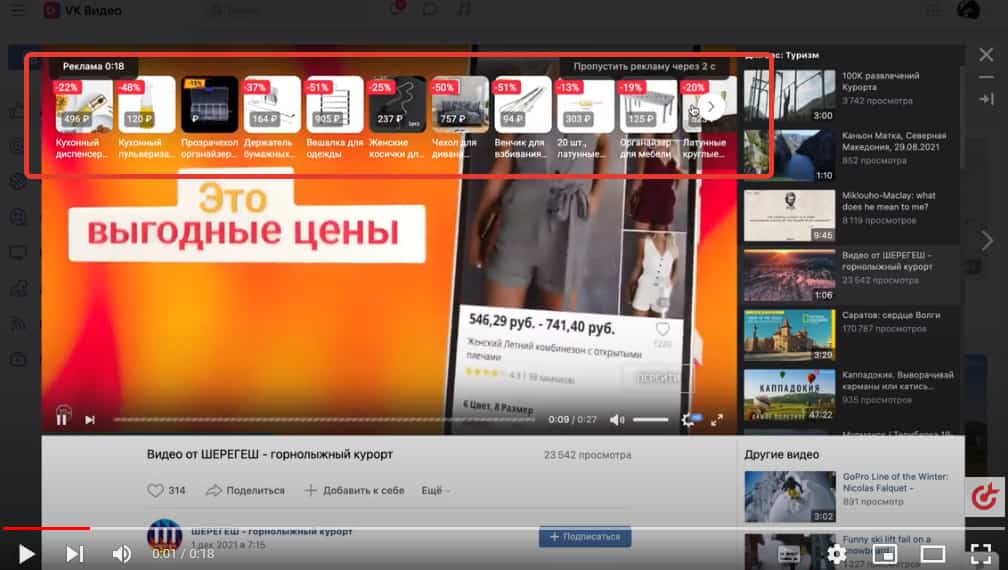1008x570 pixels.
Task: Open 'ШЕРЕГЕШ - горнолыжный курорт' channel link
Action: (x=271, y=531)
